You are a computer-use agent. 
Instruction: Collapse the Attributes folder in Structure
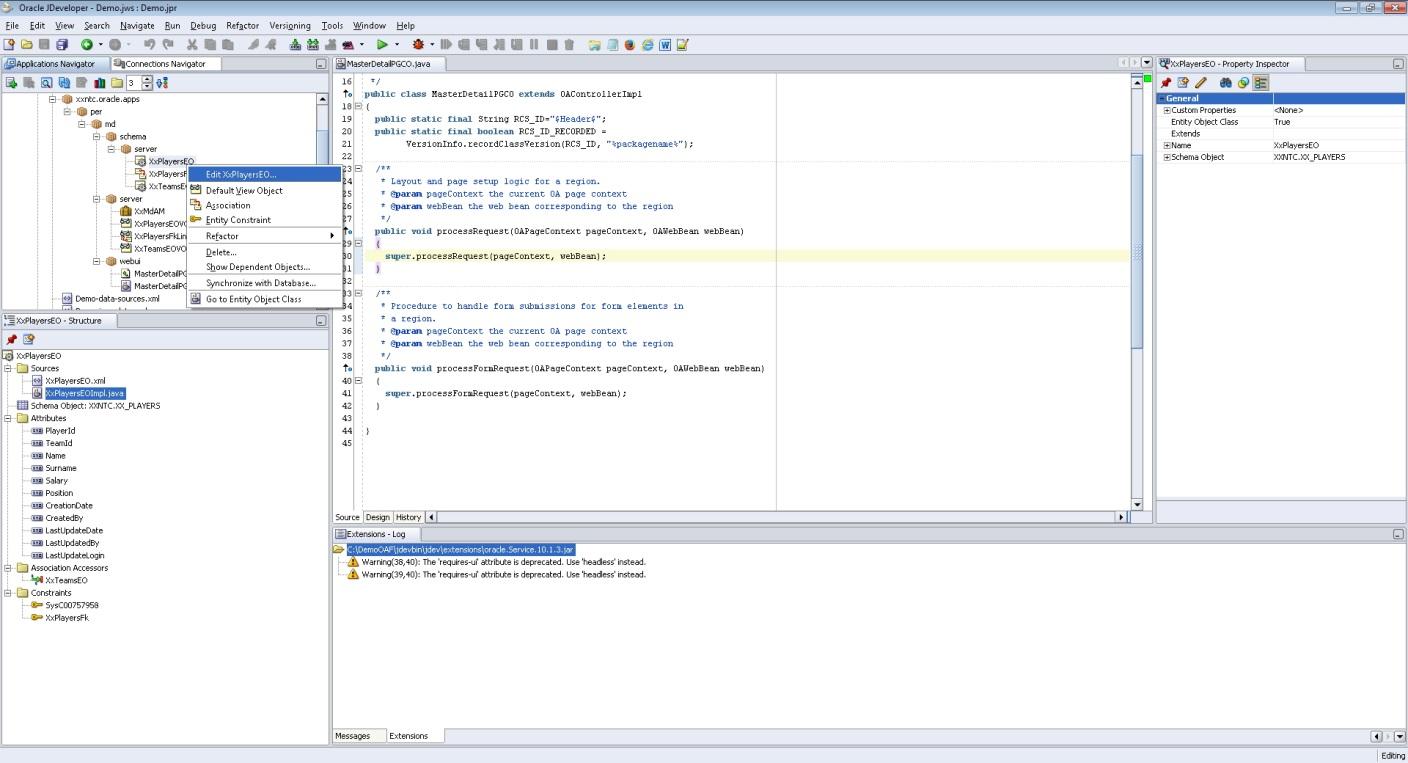8,418
